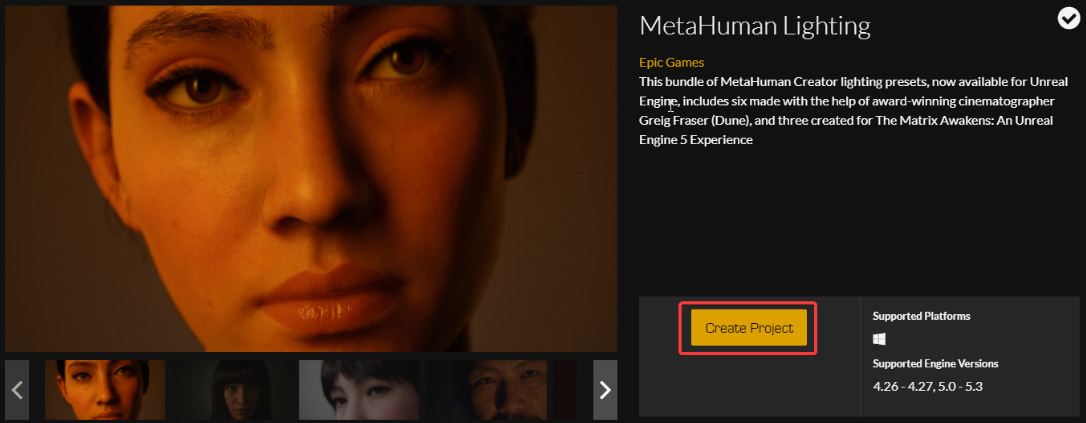Click the Supported Platforms label
Image resolution: width=1086 pixels, height=423 pixels.
921,316
